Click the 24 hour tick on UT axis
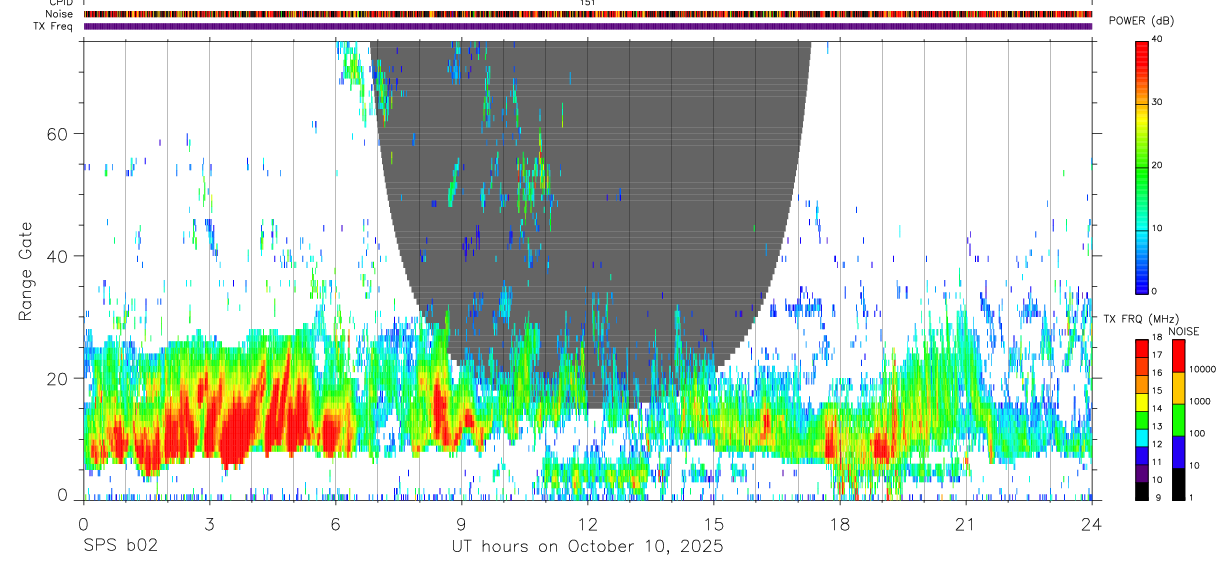 pyautogui.click(x=1091, y=523)
